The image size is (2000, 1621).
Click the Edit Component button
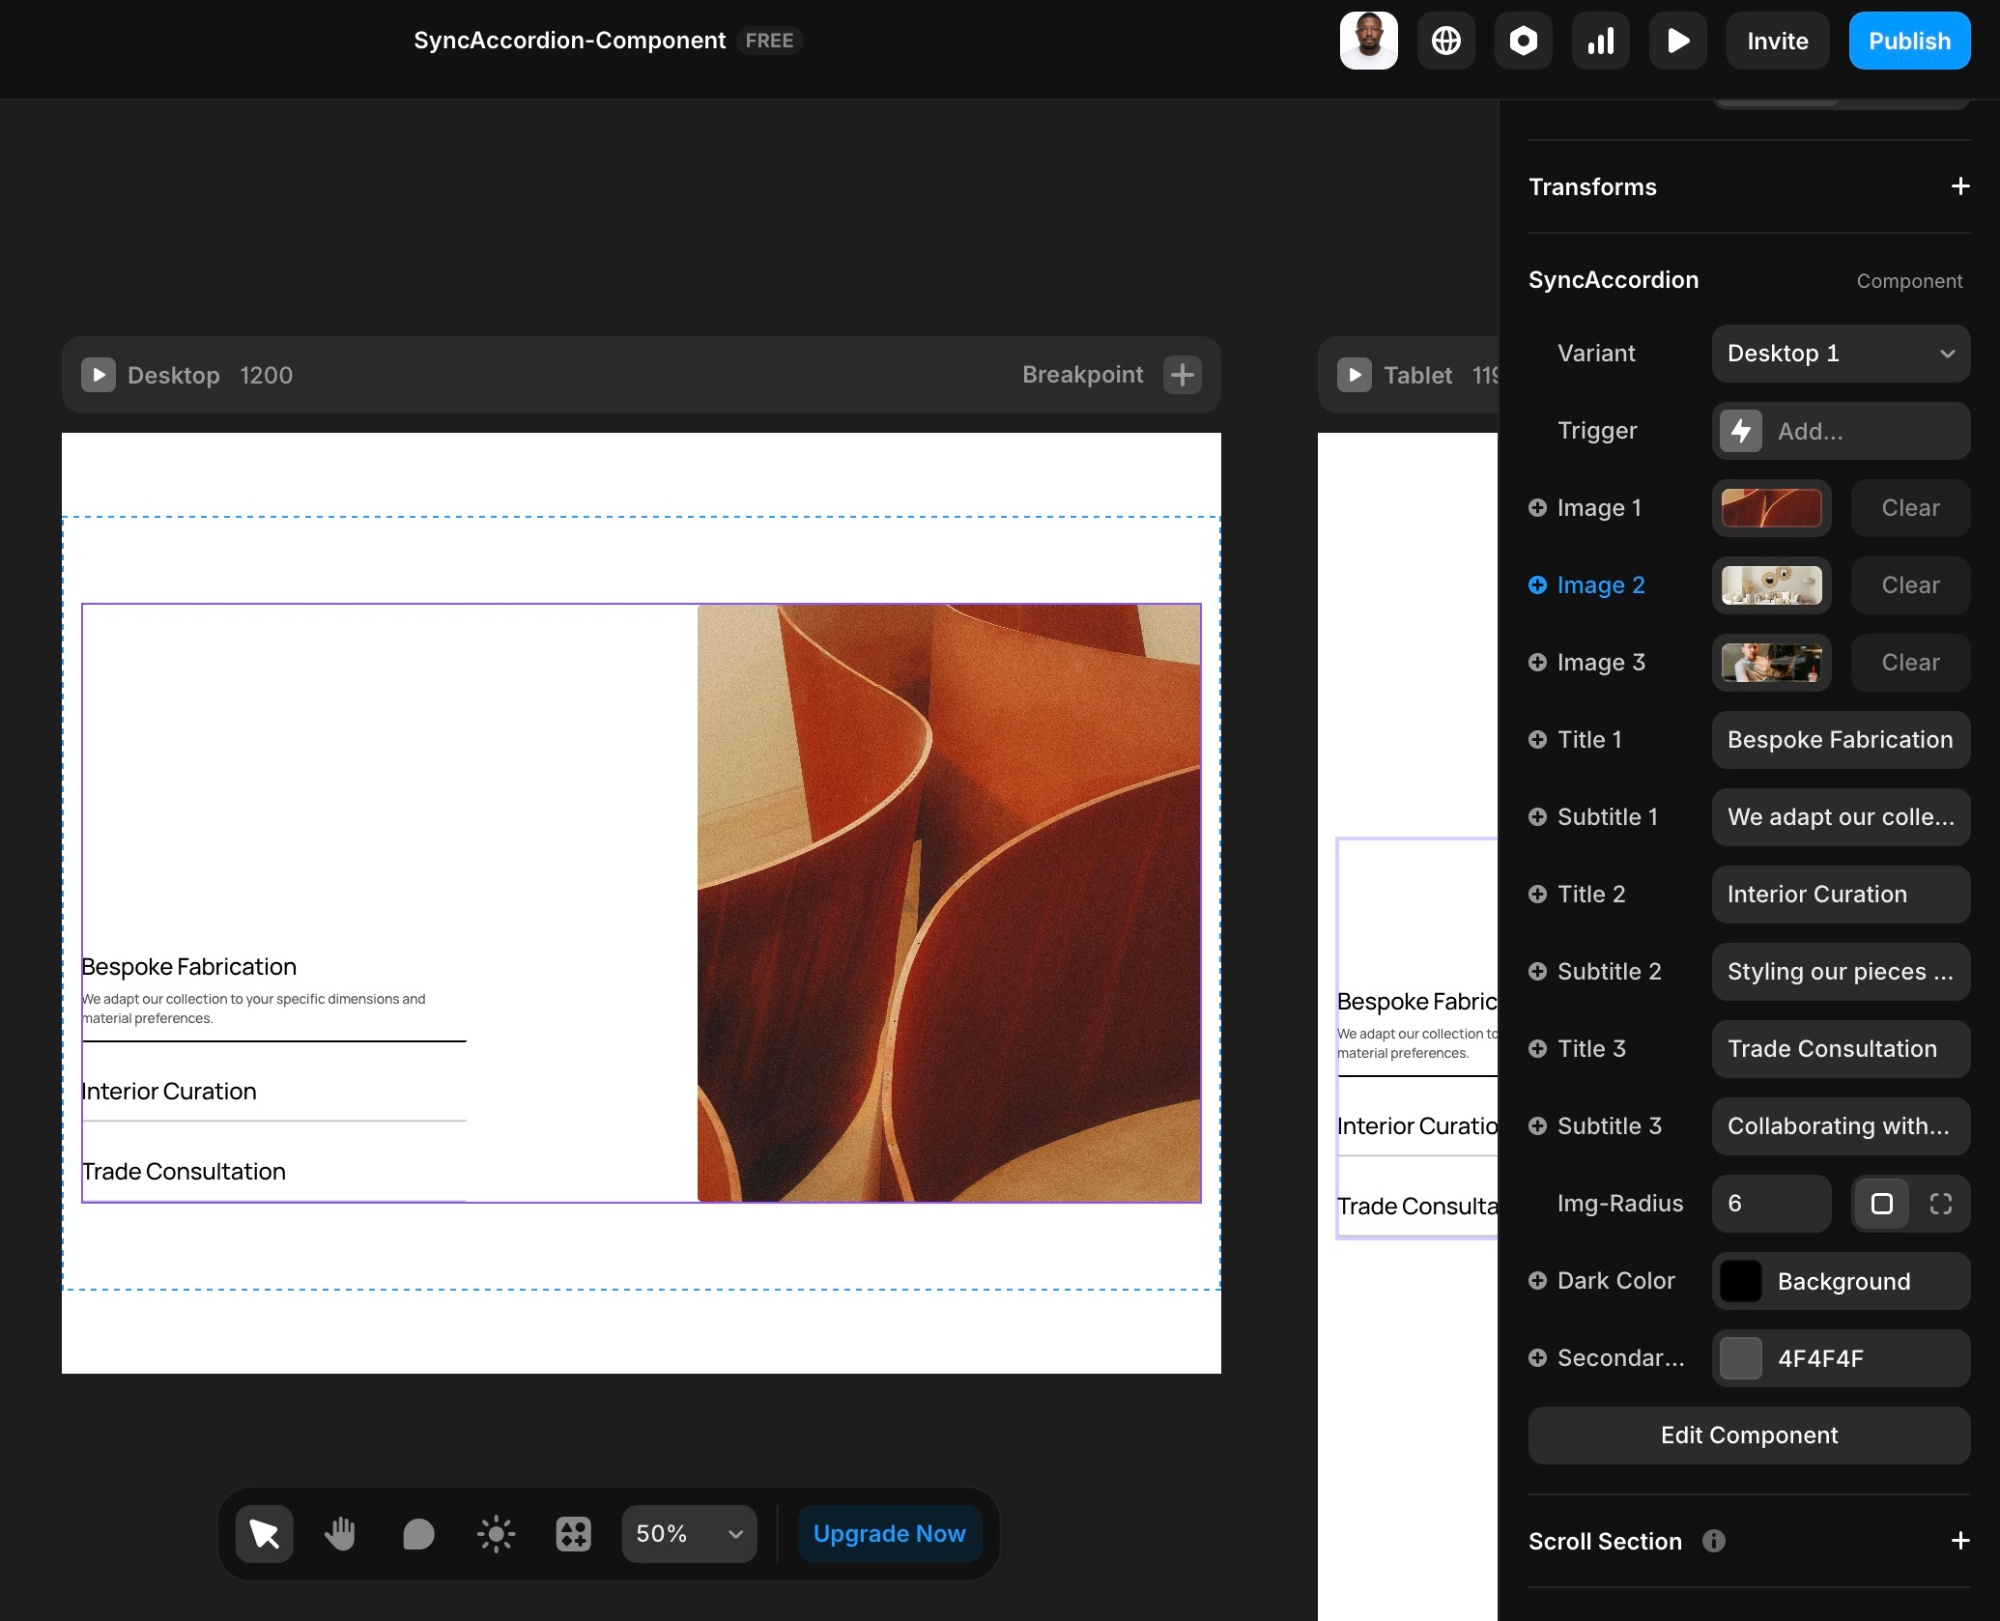[1748, 1435]
